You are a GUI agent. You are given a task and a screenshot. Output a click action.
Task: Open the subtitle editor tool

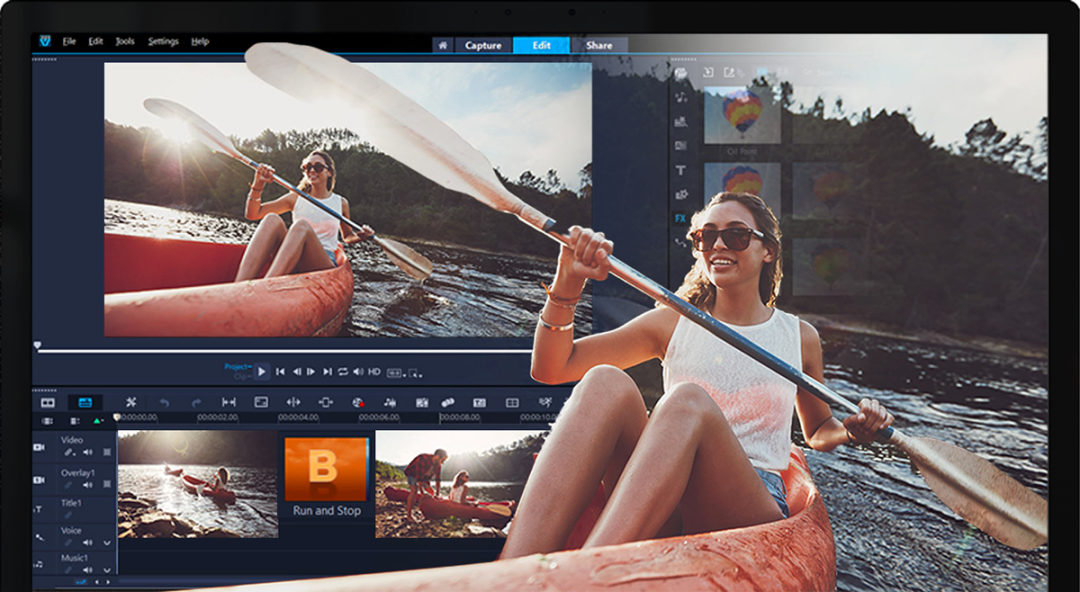point(479,402)
